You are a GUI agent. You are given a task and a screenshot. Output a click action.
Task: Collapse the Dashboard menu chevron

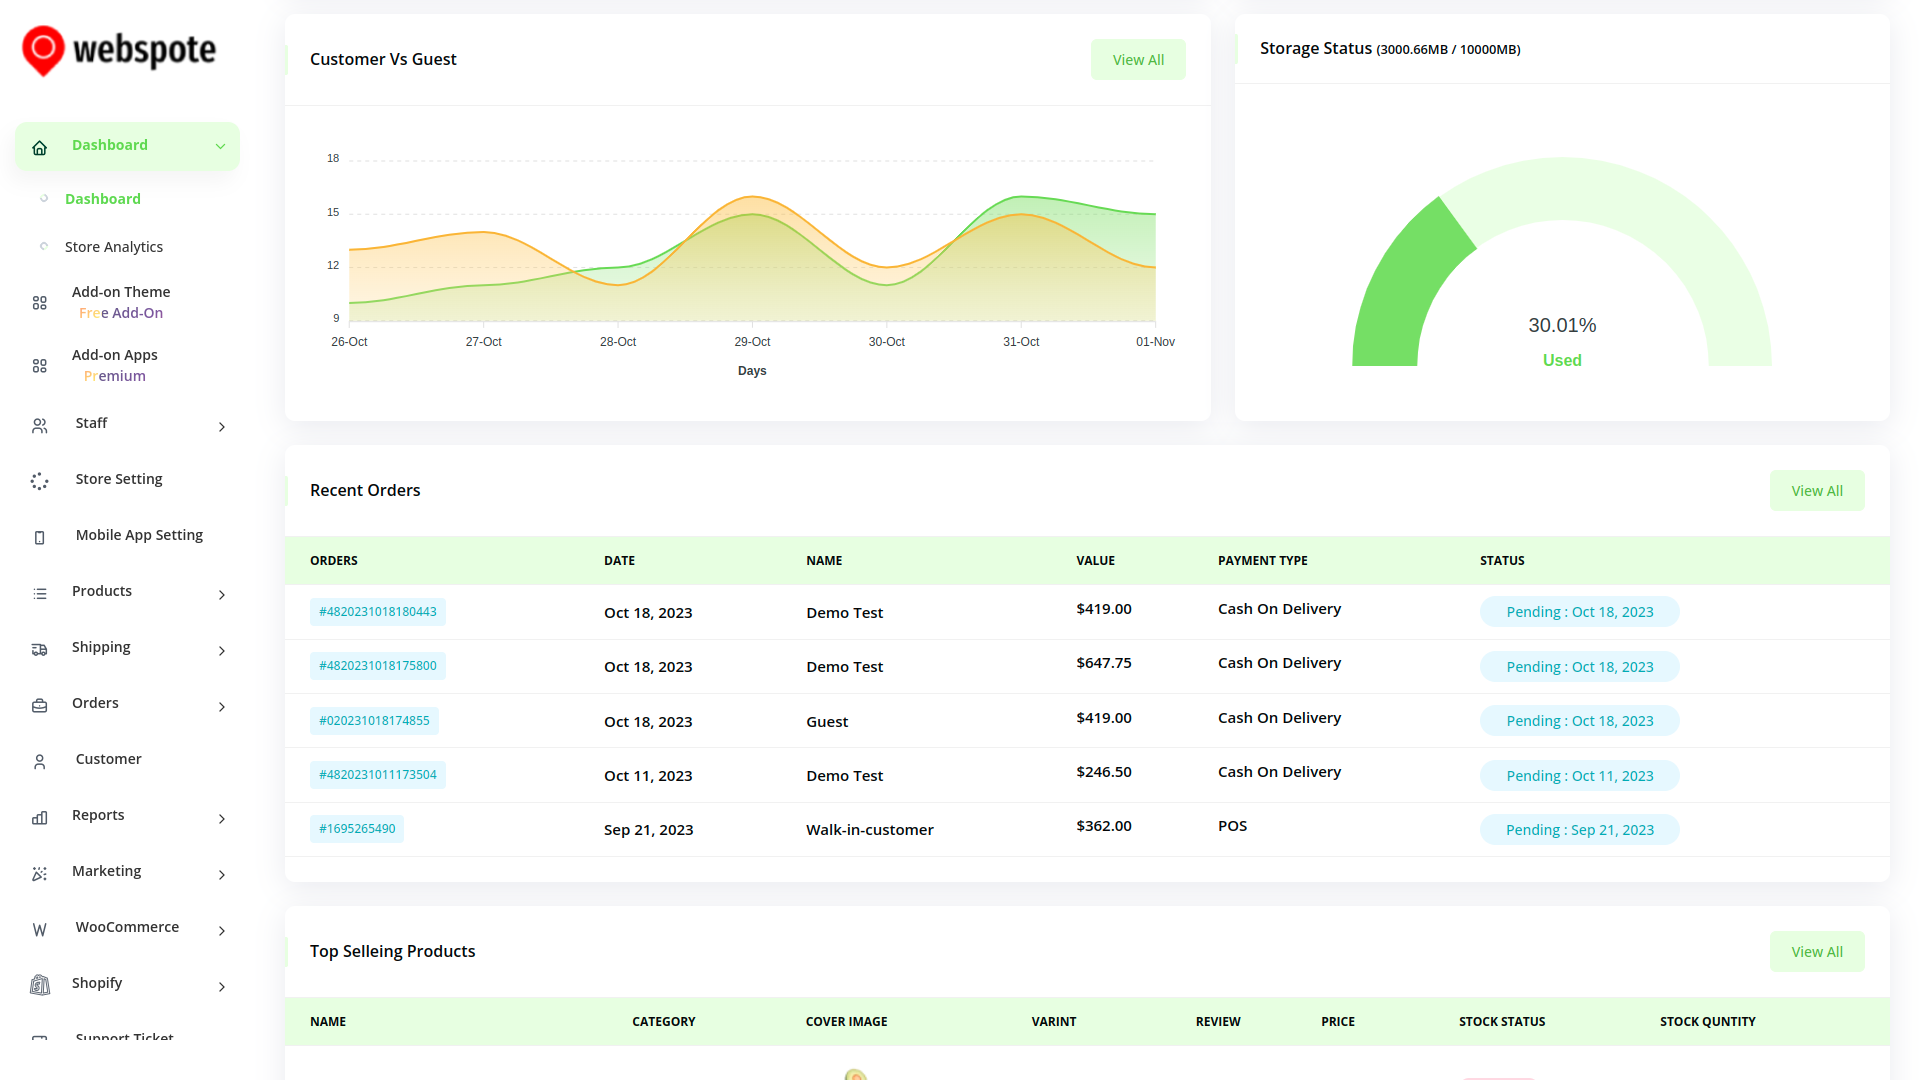pyautogui.click(x=220, y=146)
